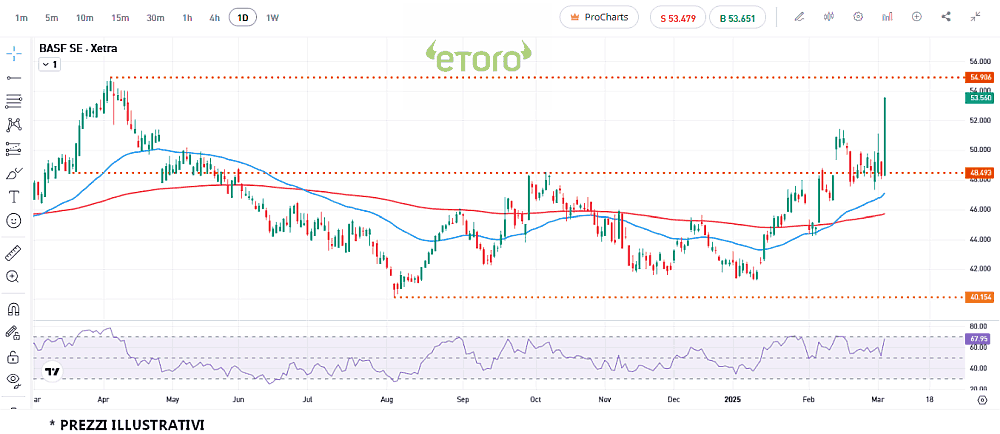Screen dimensions: 1000x434
Task: Click the TradingView logo badge
Action: [x=52, y=371]
